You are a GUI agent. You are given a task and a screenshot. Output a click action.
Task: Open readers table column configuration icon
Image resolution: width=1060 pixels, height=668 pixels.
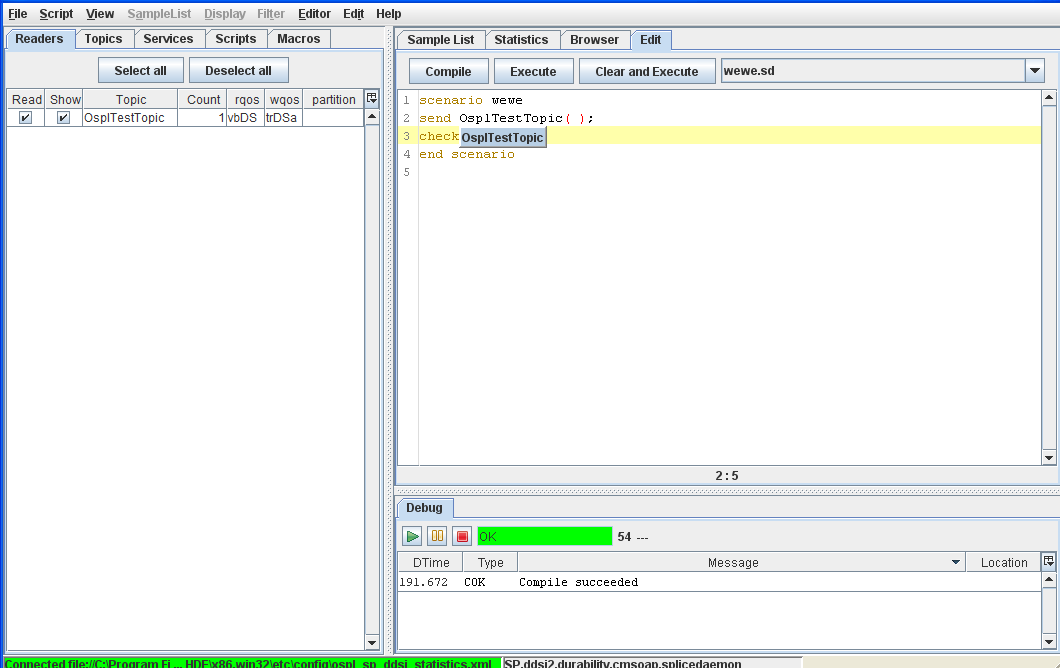point(371,99)
